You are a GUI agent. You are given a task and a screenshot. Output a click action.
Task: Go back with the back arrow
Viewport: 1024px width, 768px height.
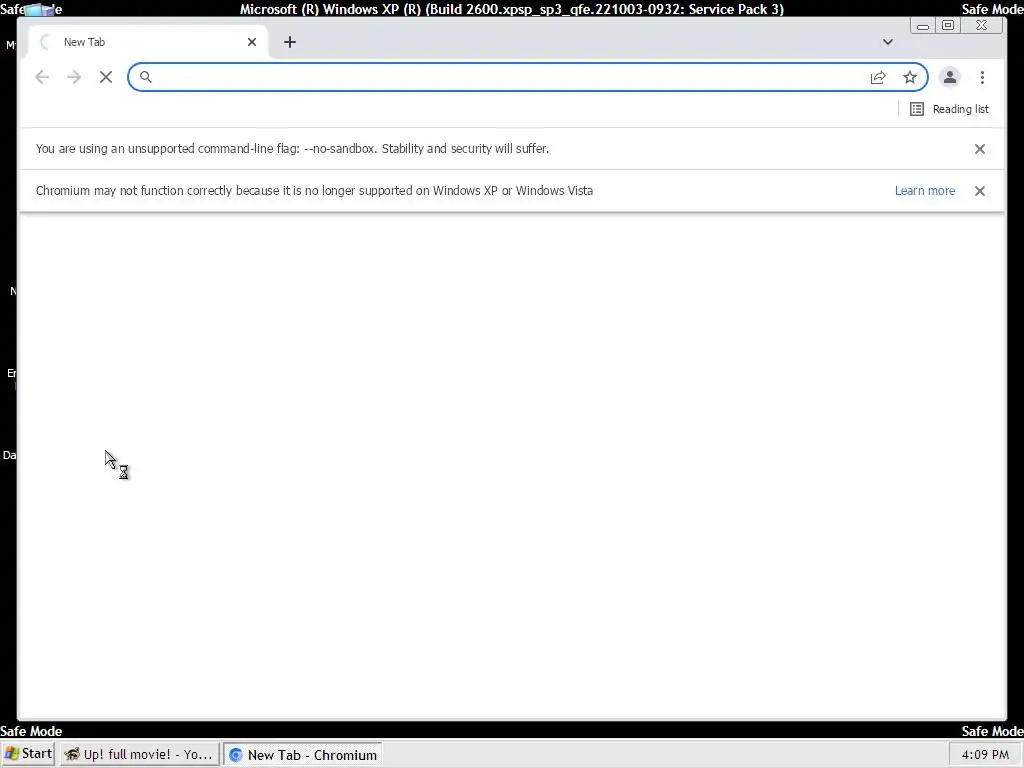42,77
